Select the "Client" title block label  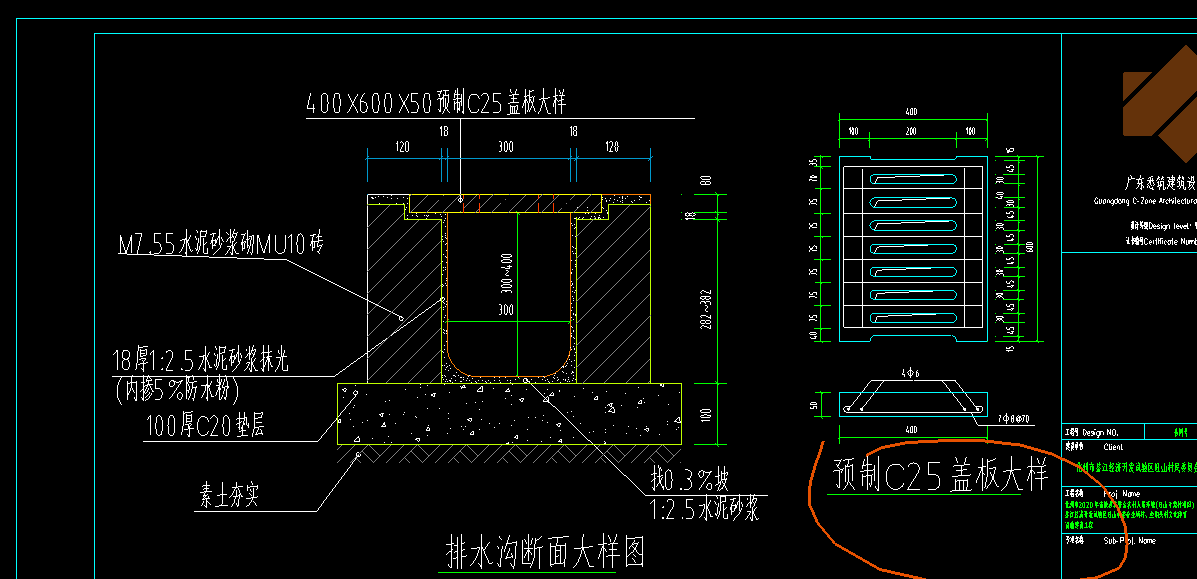click(x=1113, y=447)
